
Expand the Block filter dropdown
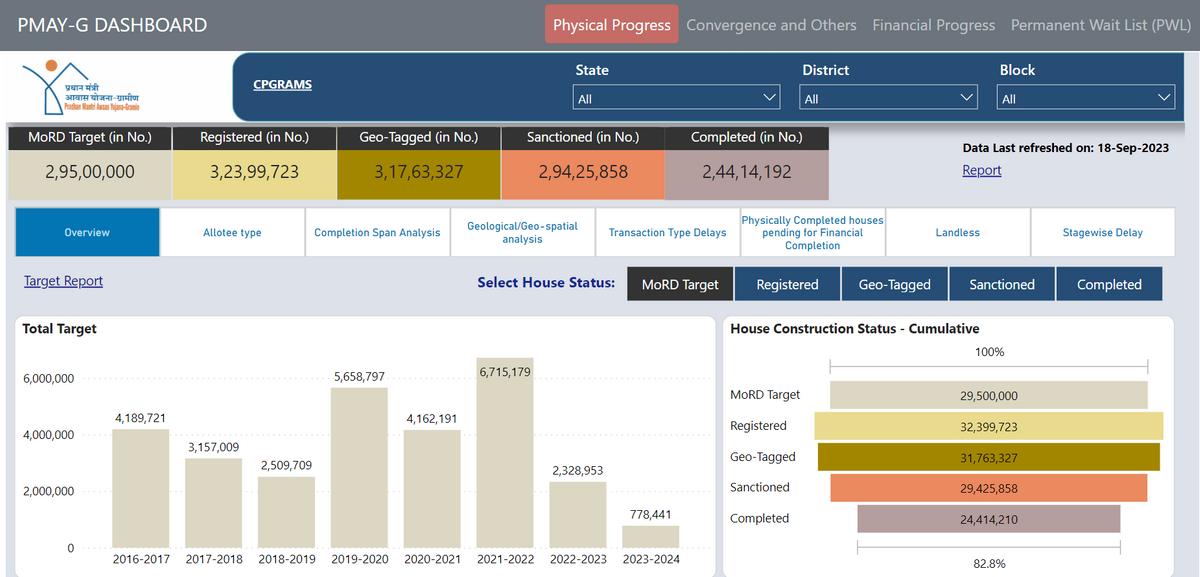point(1086,97)
